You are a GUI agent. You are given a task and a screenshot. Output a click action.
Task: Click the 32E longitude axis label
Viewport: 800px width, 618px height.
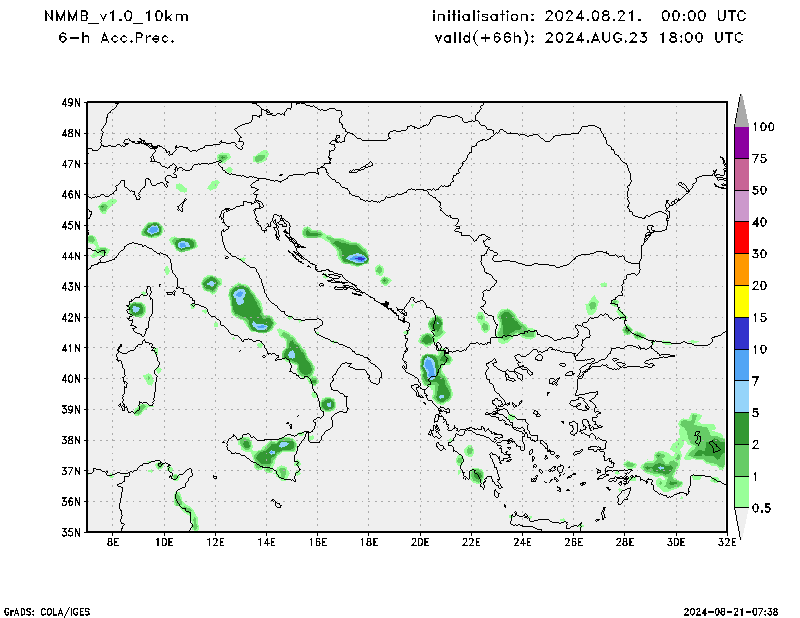tap(727, 543)
